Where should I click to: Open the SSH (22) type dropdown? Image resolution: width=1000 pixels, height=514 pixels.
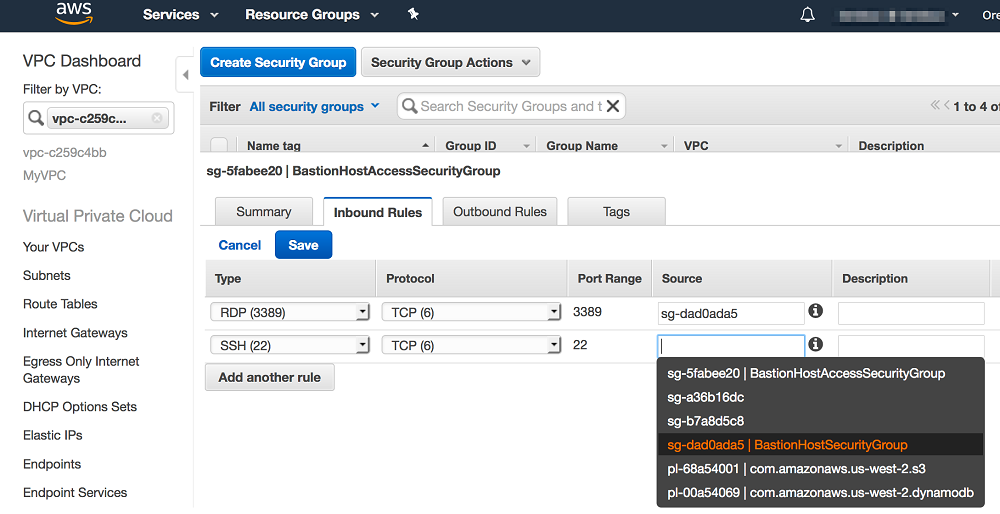pos(290,345)
